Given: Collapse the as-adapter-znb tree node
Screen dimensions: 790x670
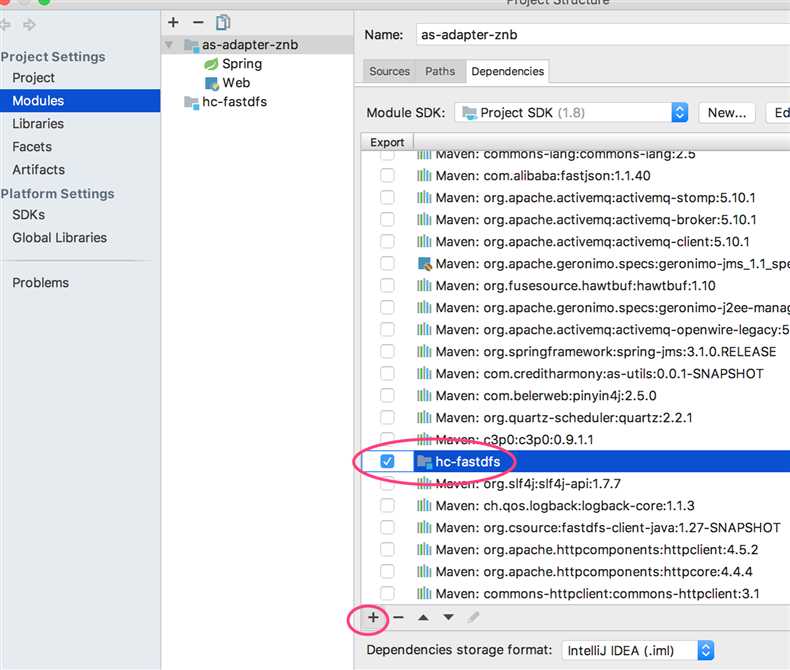Looking at the screenshot, I should point(169,45).
